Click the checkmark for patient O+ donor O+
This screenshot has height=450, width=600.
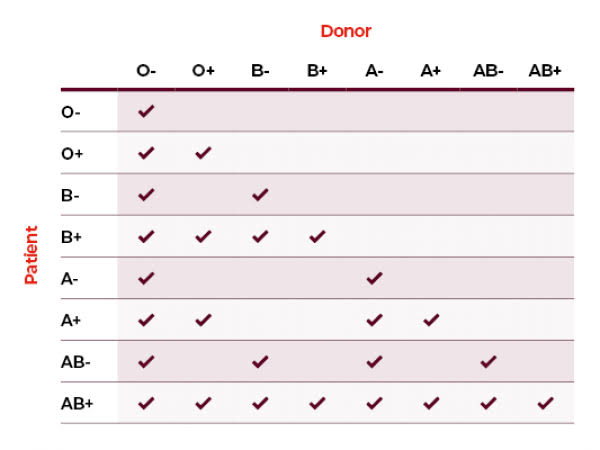[x=203, y=153]
